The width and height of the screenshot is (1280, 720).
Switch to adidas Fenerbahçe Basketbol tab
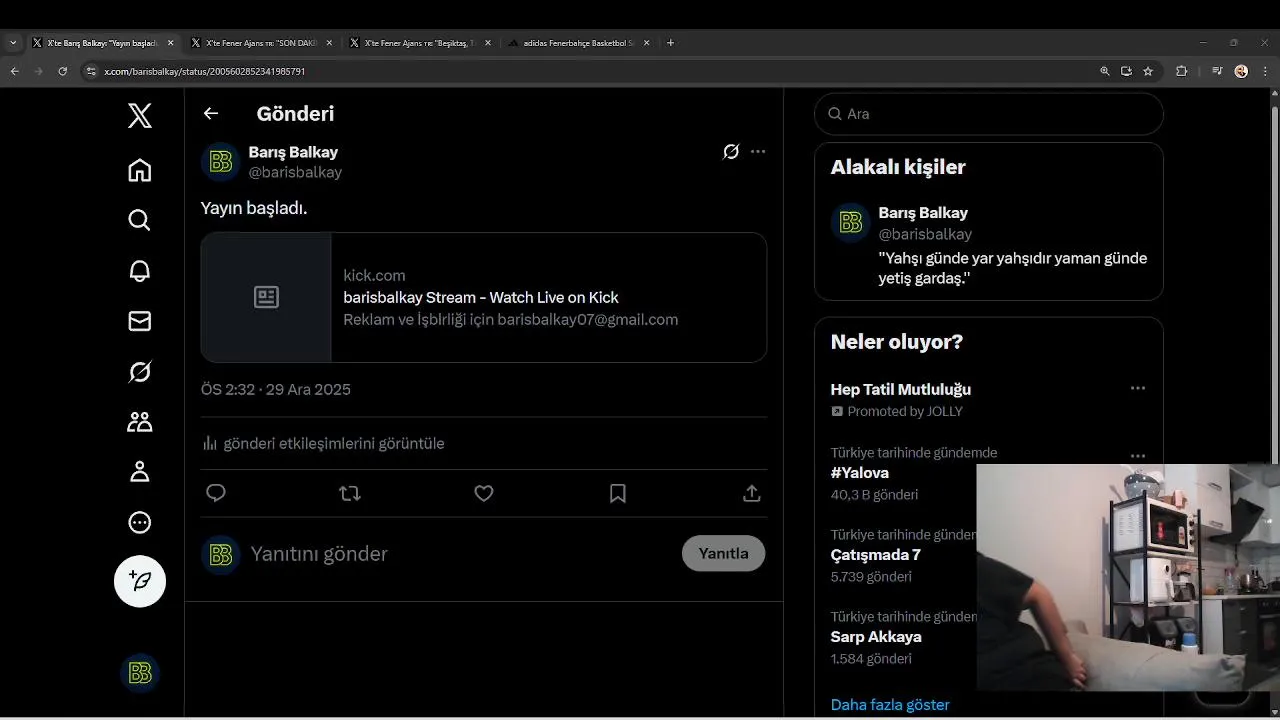pos(579,43)
